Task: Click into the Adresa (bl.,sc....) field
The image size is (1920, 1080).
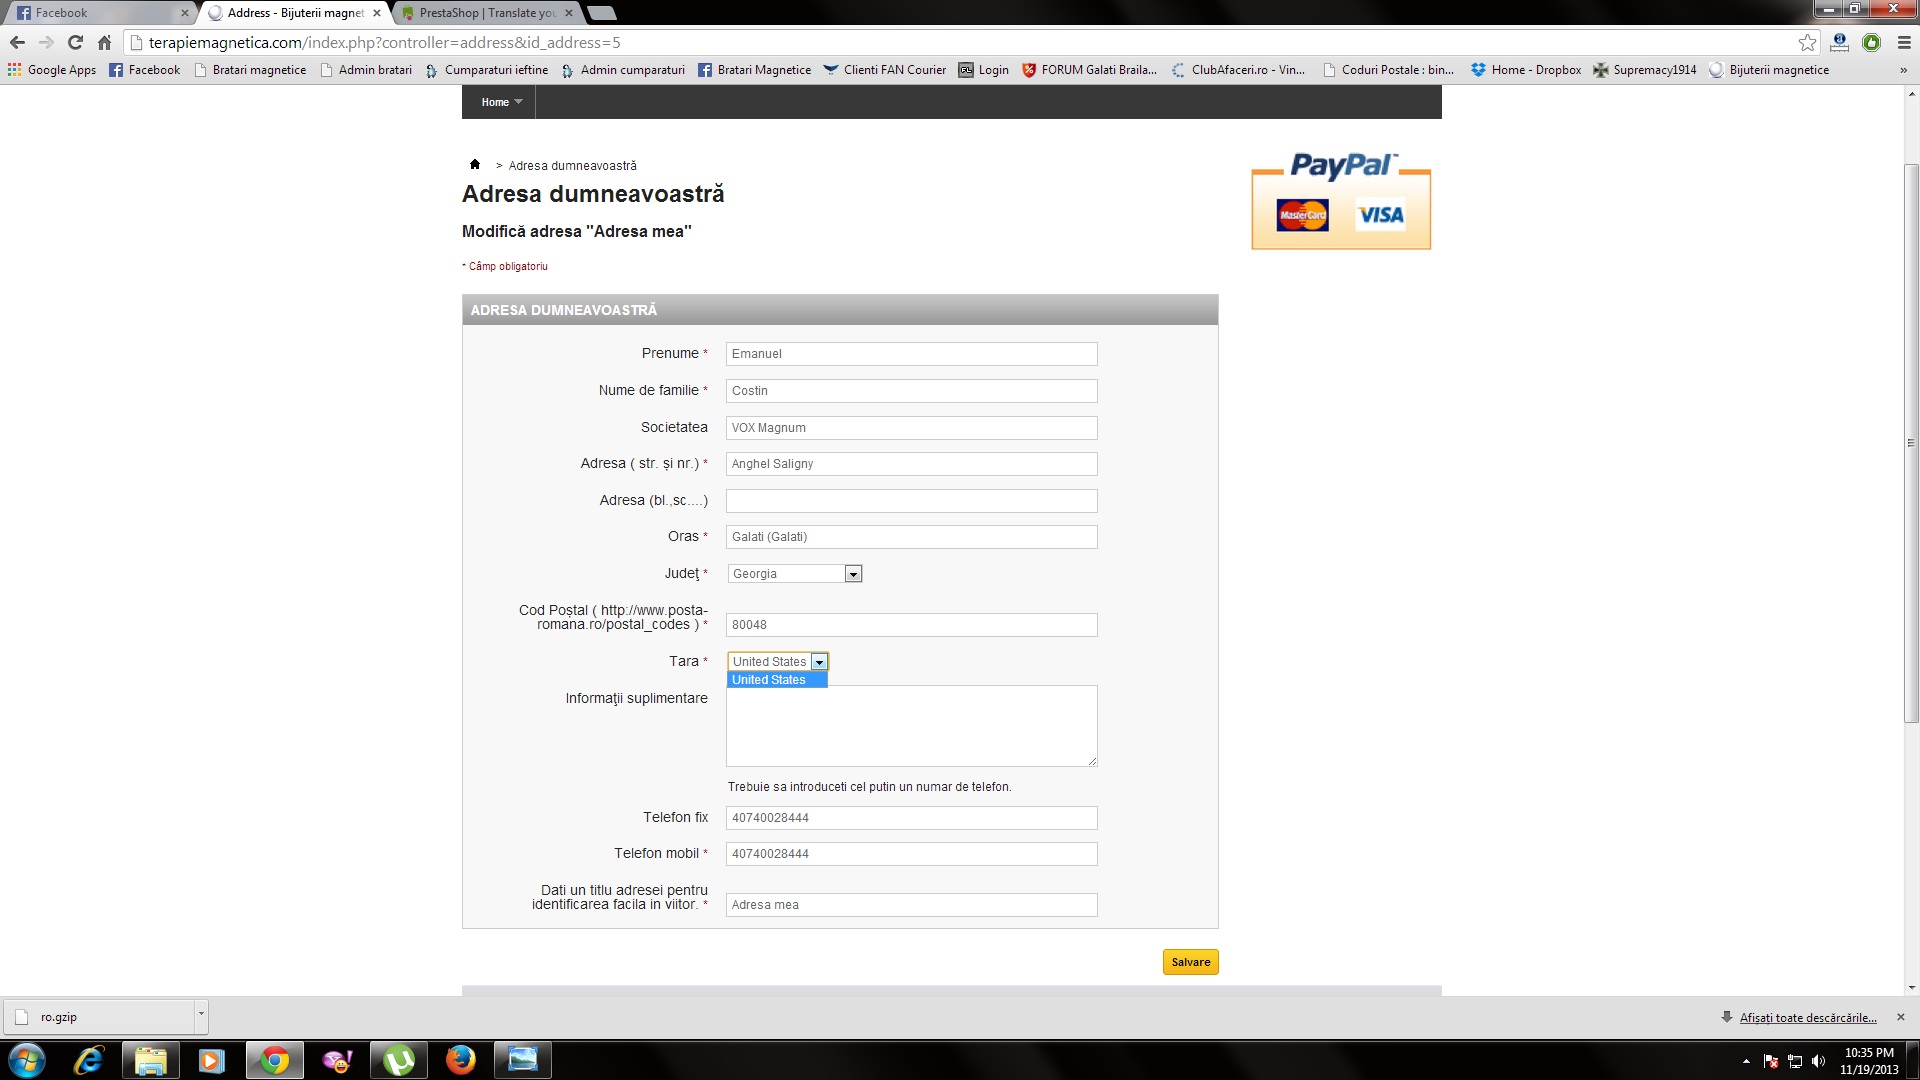Action: coord(911,501)
